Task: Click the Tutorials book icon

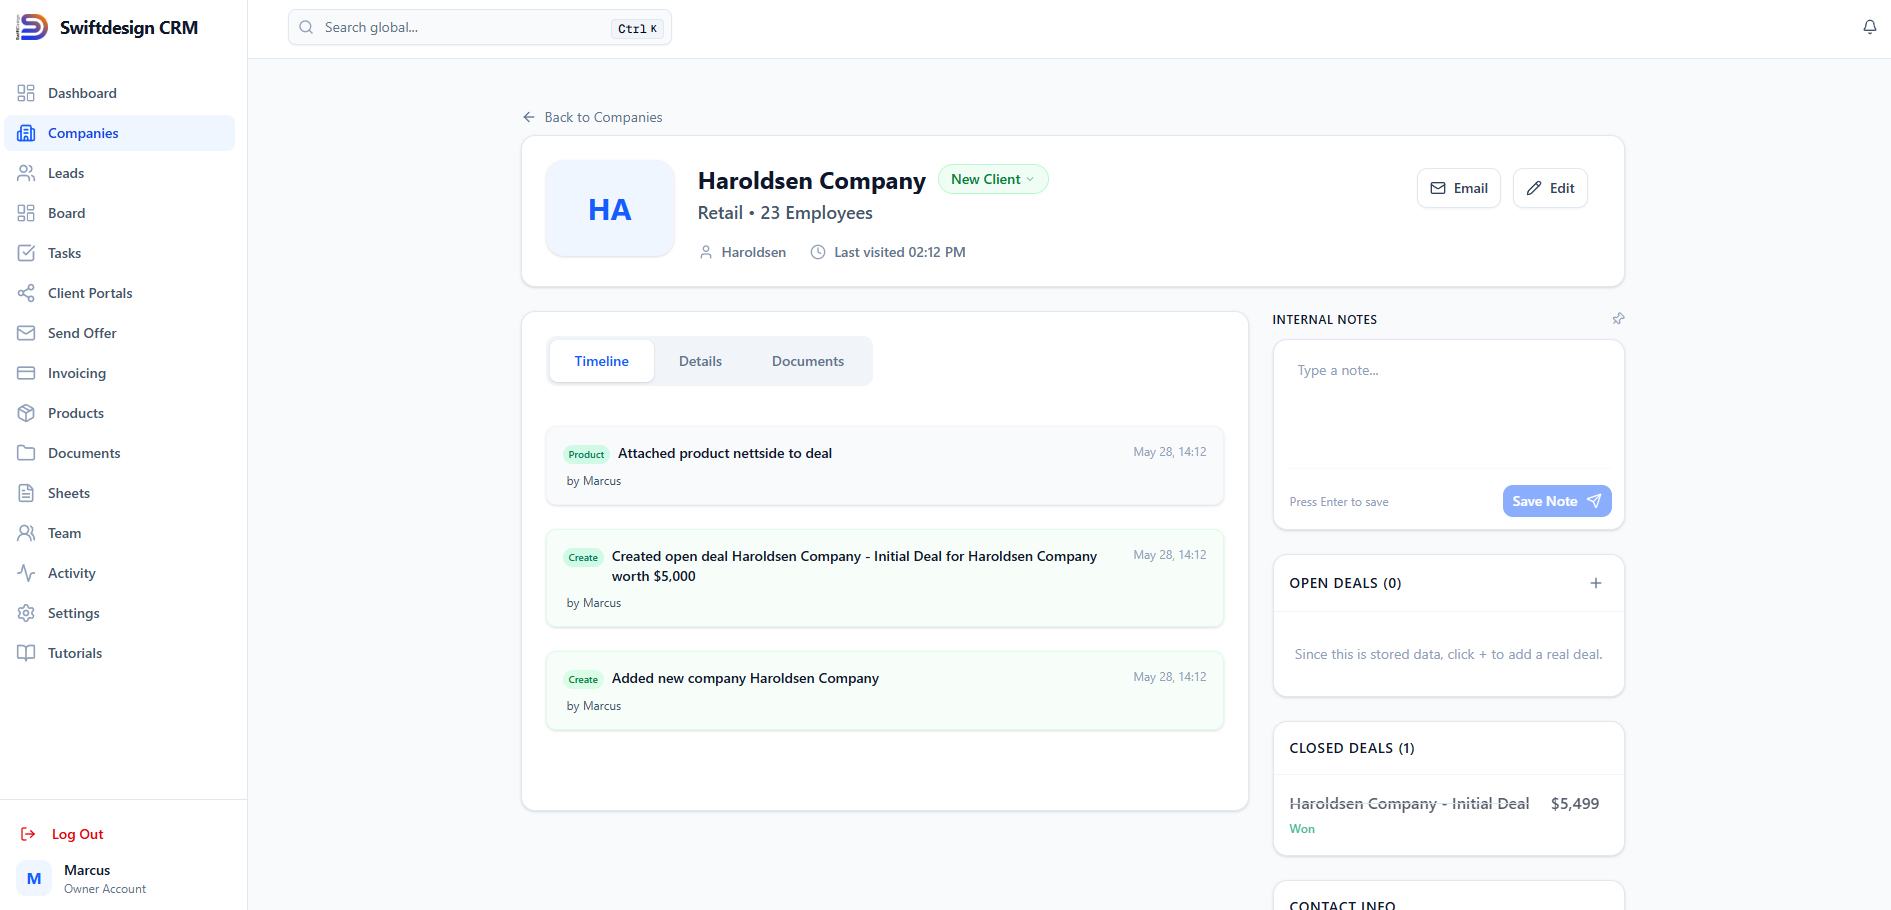Action: 26,653
